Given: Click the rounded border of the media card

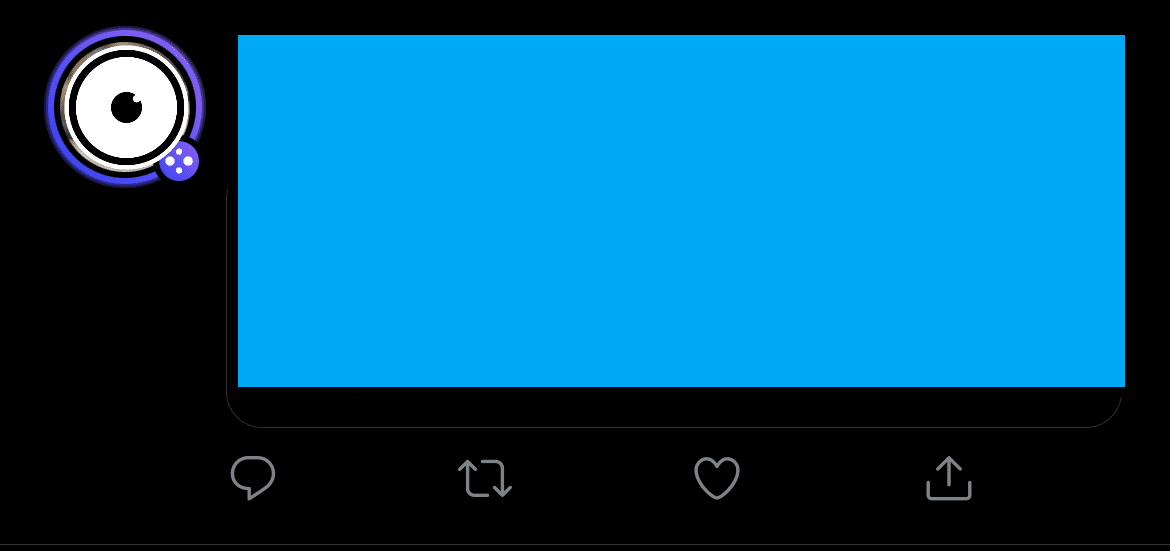Looking at the screenshot, I should [x=674, y=427].
